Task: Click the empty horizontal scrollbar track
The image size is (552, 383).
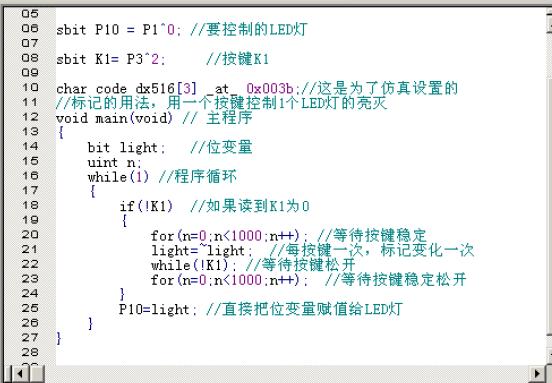Action: (x=287, y=374)
